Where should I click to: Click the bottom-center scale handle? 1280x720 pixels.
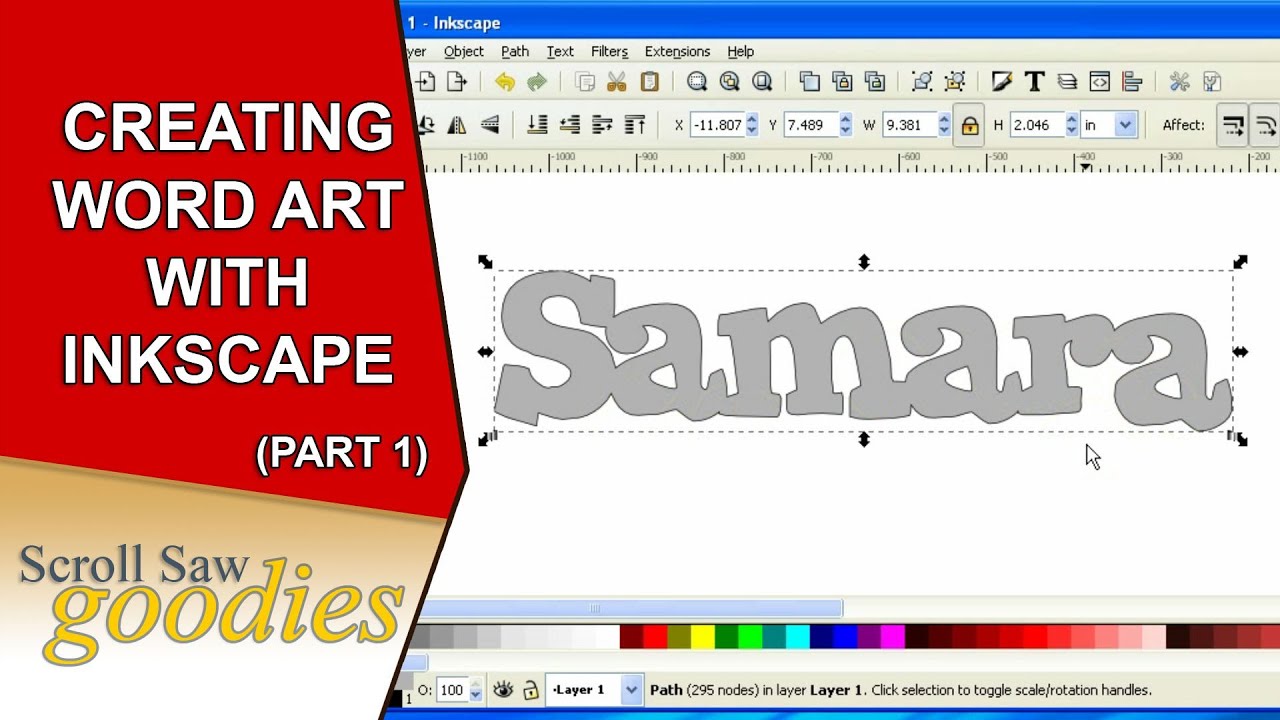864,439
